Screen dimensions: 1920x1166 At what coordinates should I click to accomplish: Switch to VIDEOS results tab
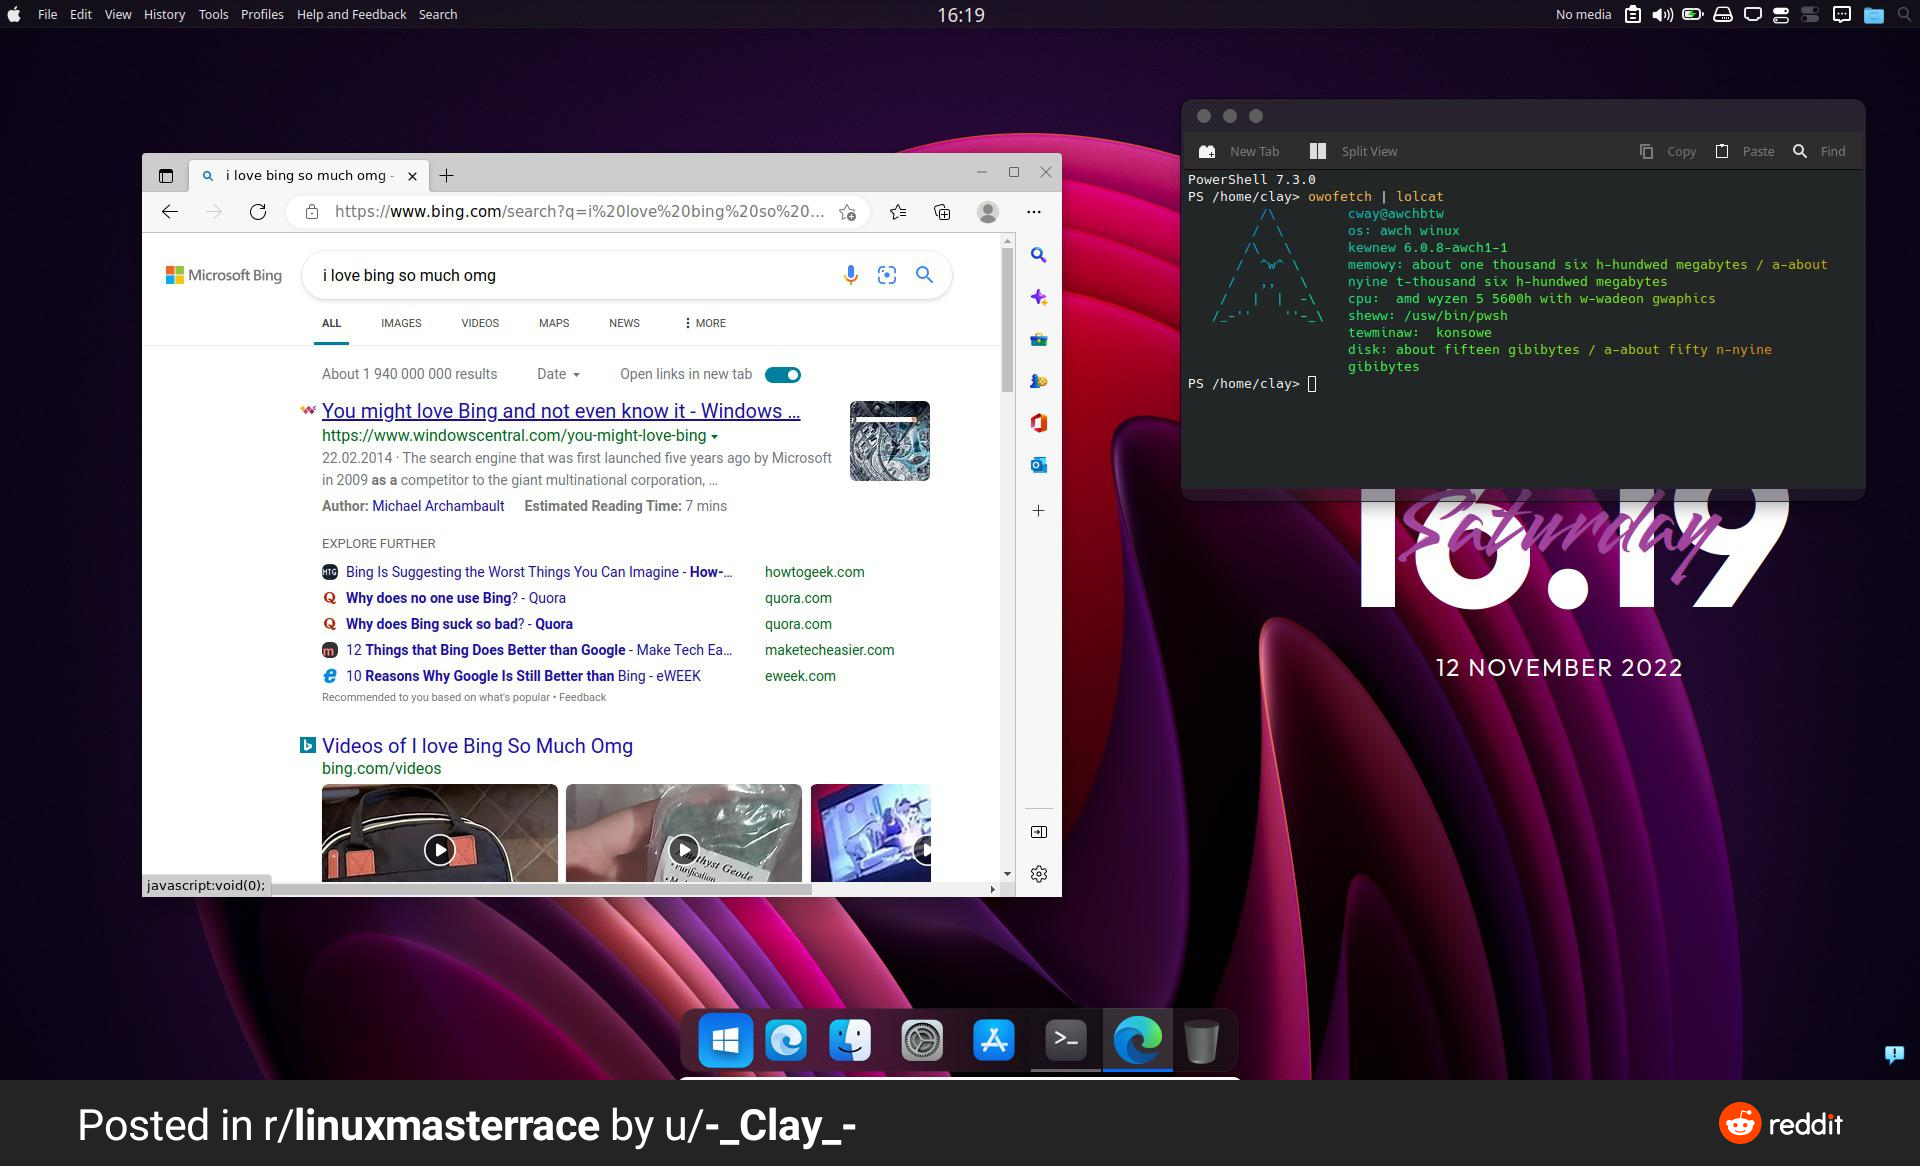pyautogui.click(x=480, y=323)
